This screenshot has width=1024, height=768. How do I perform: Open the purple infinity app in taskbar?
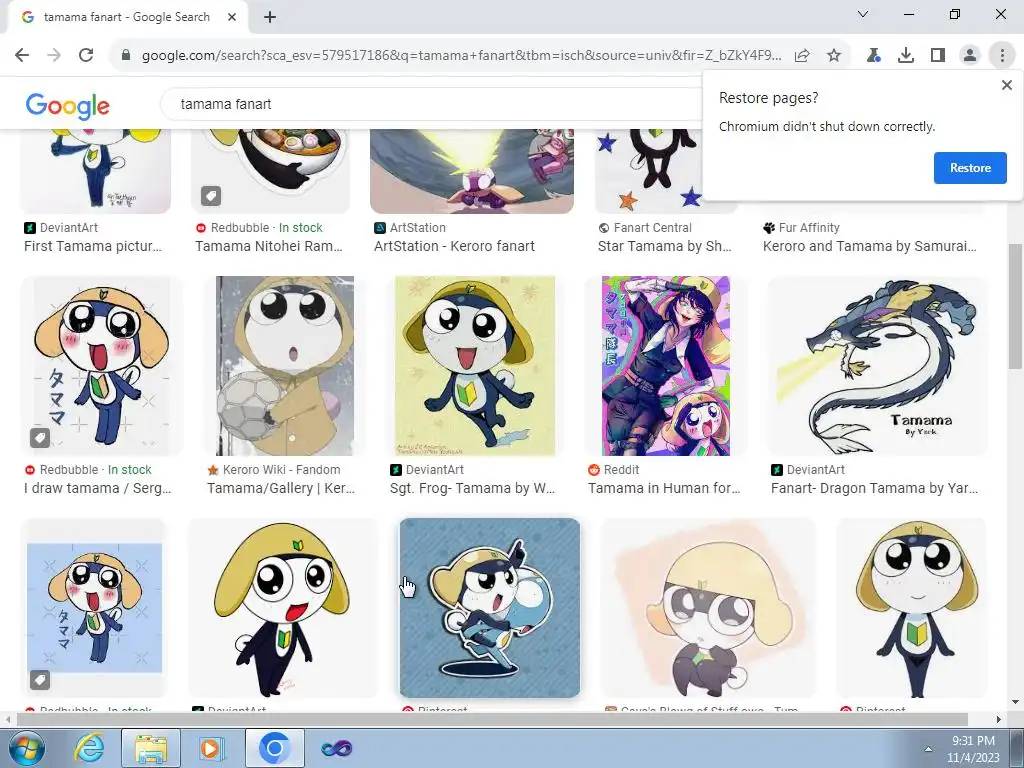tap(336, 748)
